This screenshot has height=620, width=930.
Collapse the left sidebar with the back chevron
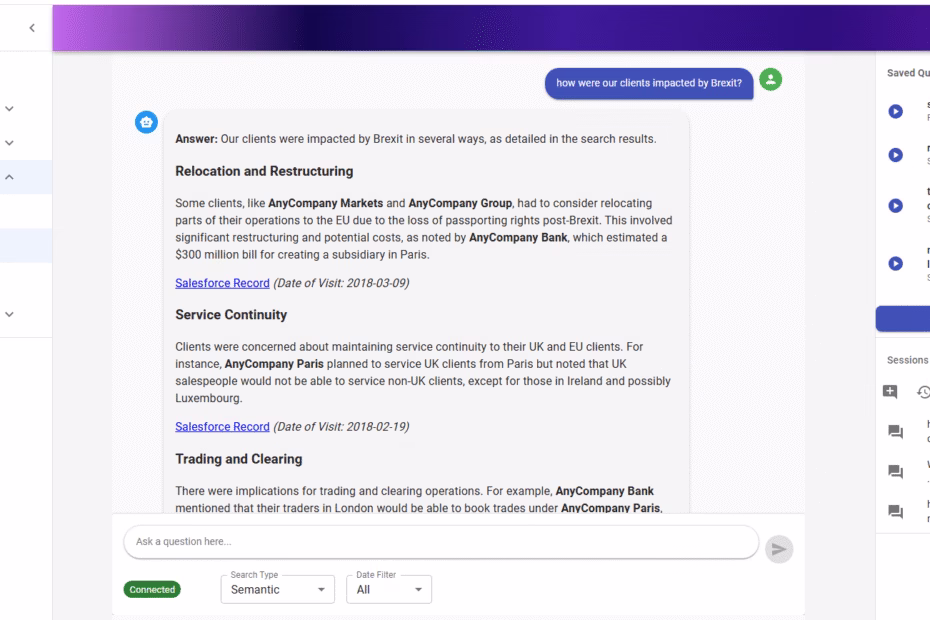coord(32,26)
